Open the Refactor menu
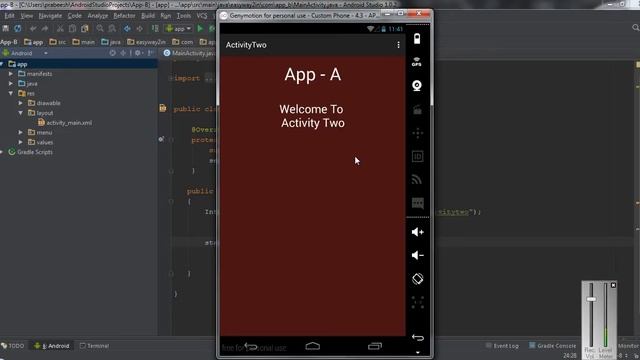The image size is (640, 360). [x=124, y=16]
